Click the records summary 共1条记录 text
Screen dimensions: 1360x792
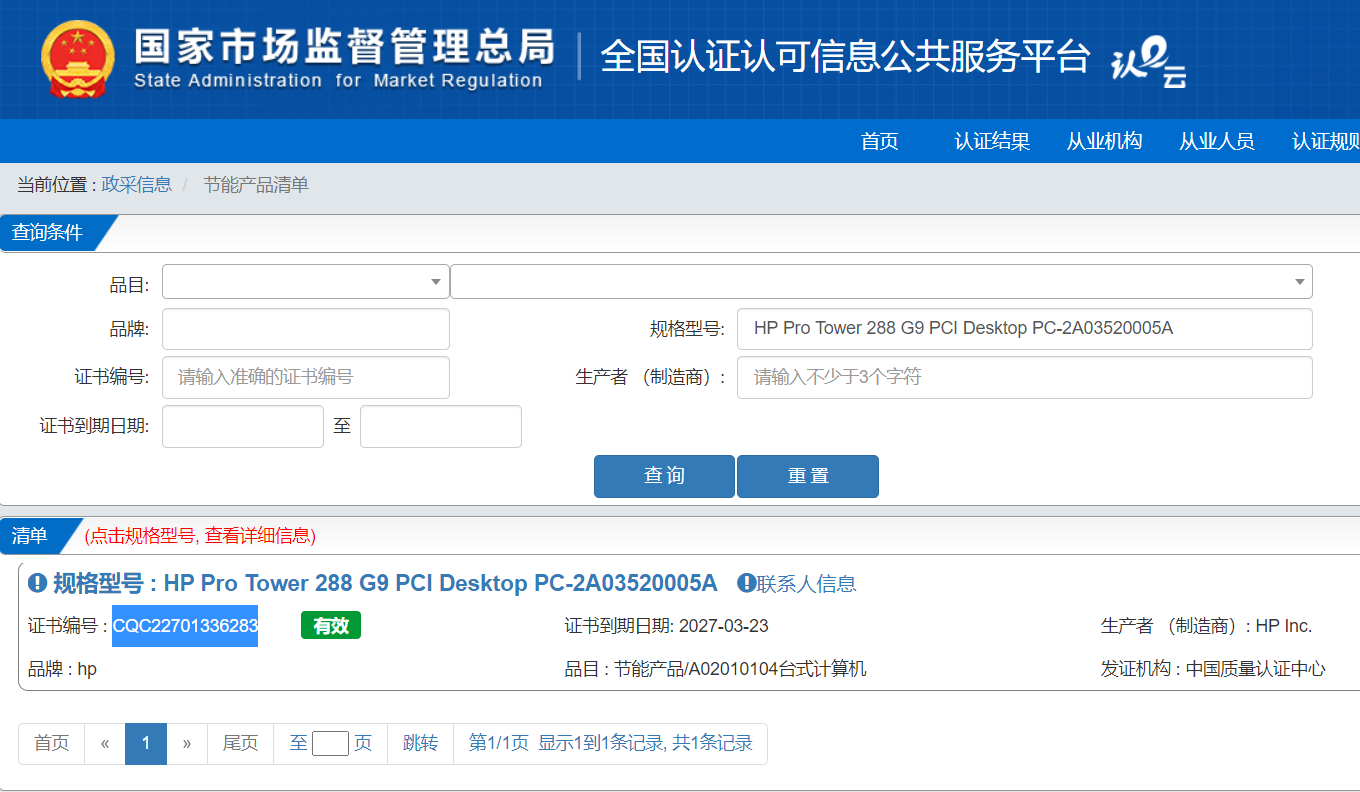712,744
